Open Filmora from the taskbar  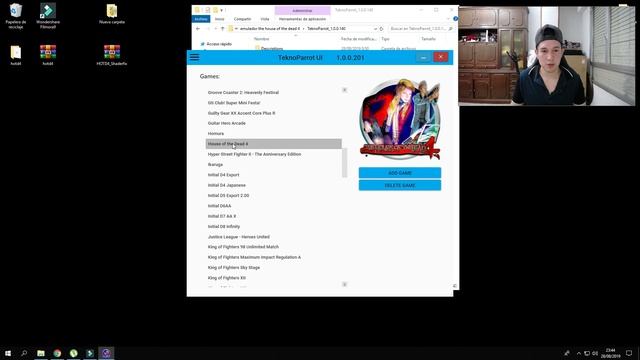(x=90, y=353)
